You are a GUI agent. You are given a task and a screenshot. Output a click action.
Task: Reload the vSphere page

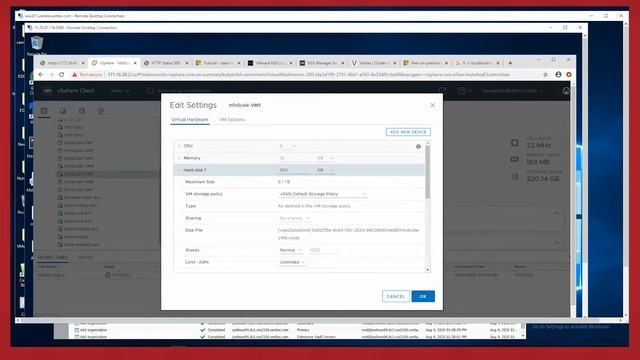62,75
